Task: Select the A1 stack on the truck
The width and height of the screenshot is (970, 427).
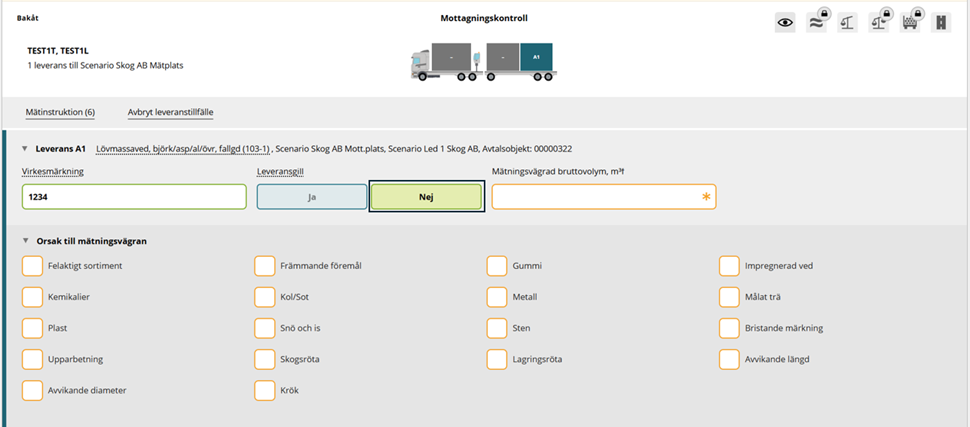Action: pyautogui.click(x=536, y=57)
